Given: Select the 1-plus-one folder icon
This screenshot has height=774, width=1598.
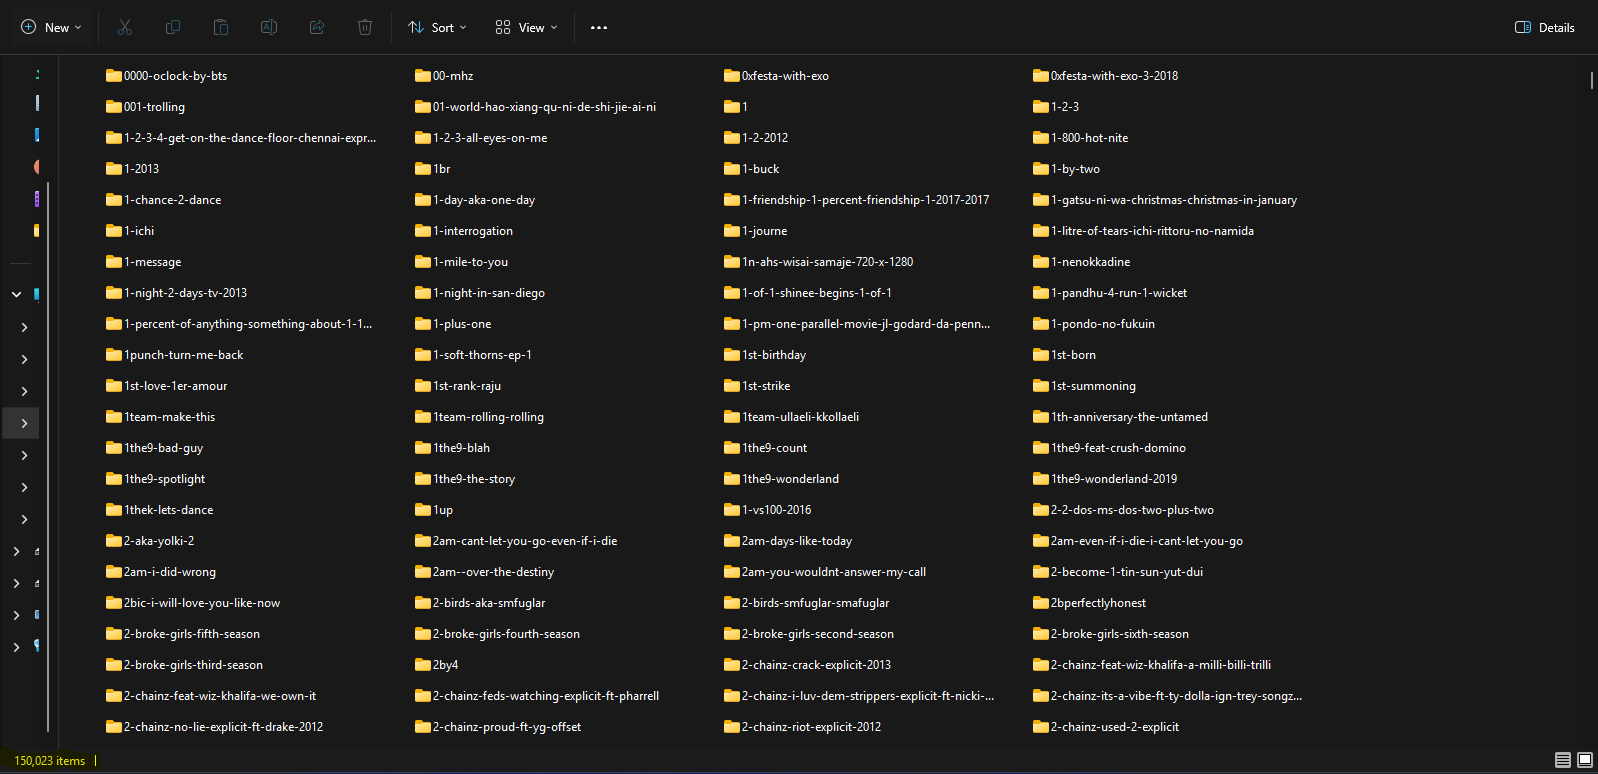Looking at the screenshot, I should coord(423,323).
